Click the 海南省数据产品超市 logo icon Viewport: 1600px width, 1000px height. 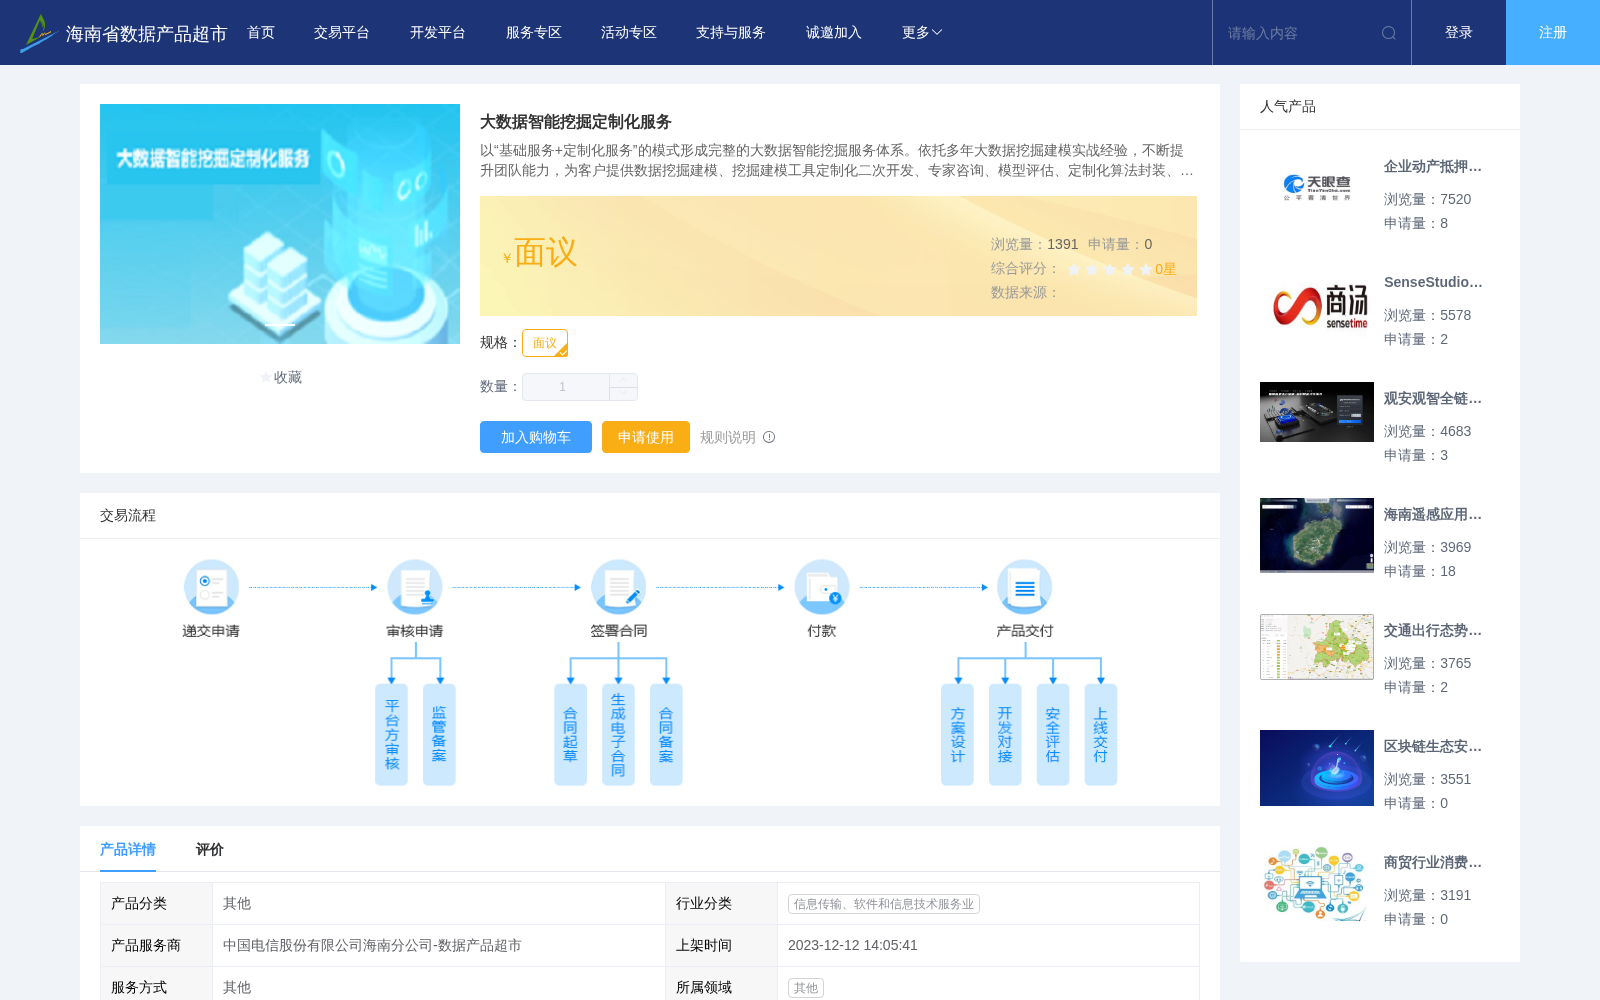click(x=38, y=33)
